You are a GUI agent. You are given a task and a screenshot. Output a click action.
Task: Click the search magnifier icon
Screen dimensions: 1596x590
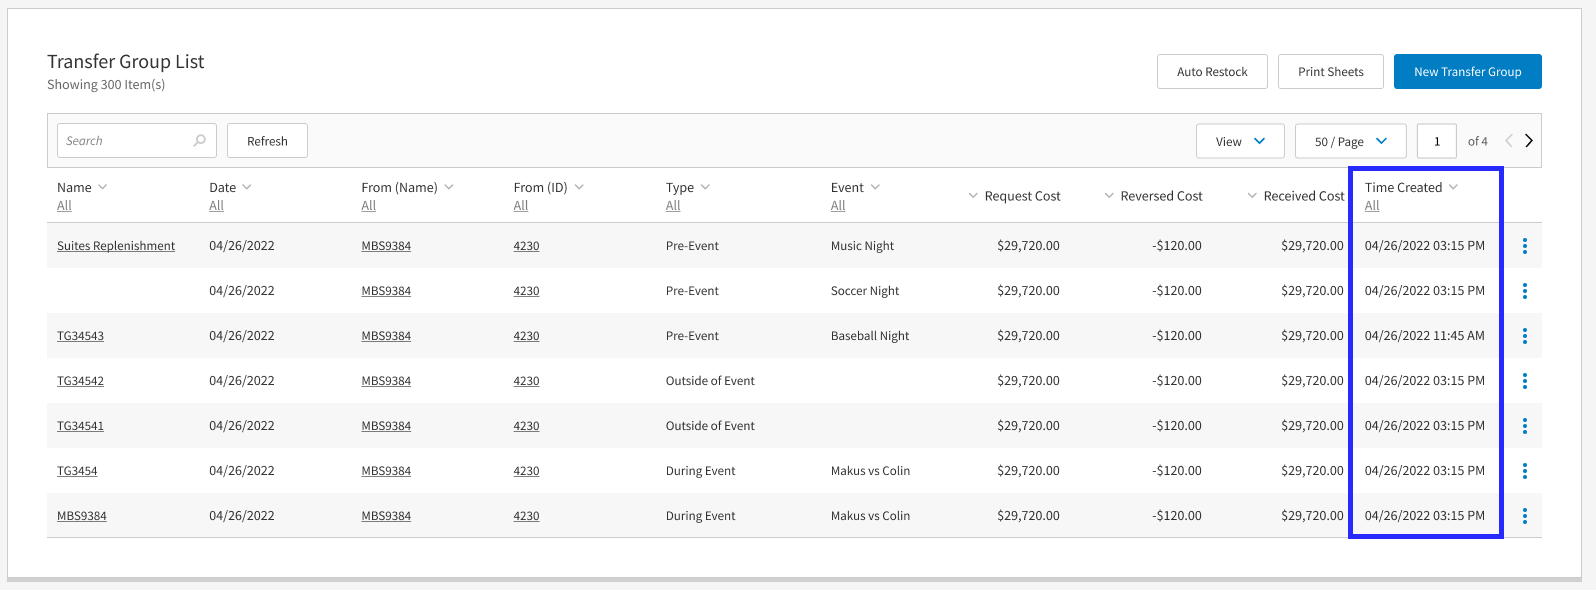click(x=200, y=141)
